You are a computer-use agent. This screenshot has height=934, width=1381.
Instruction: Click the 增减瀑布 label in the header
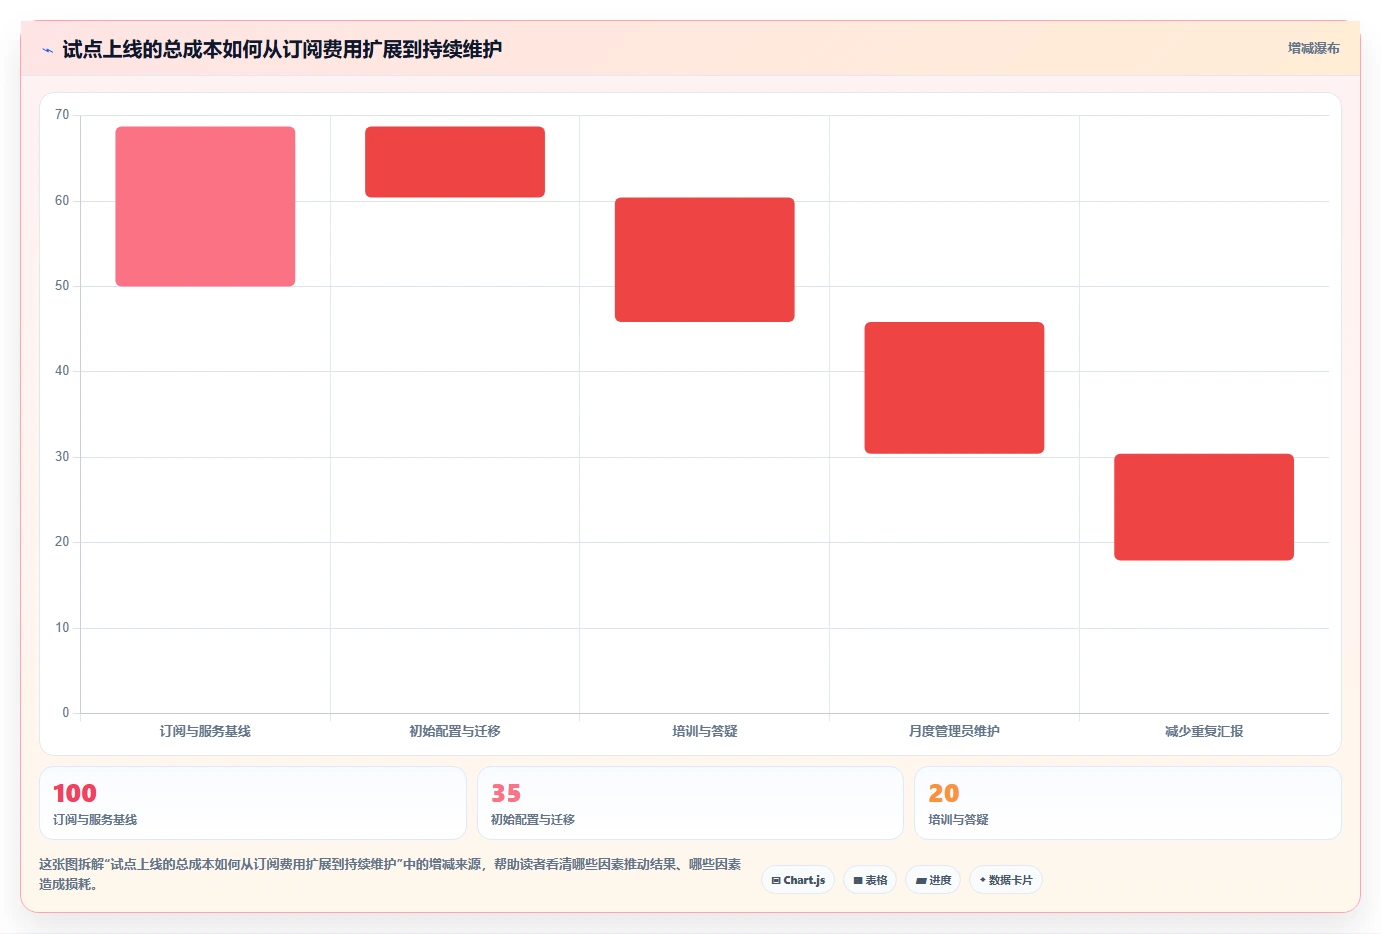click(x=1313, y=48)
